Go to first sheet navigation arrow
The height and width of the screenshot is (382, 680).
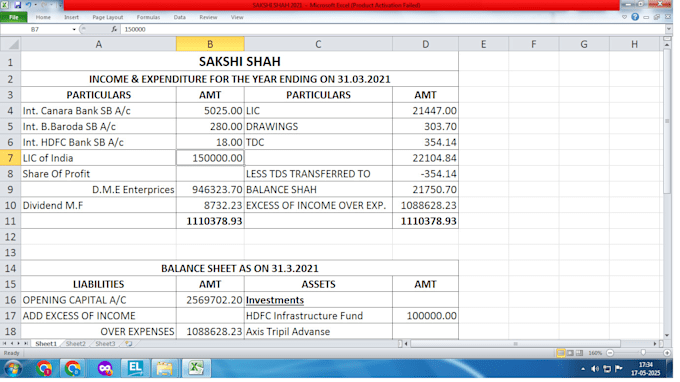coord(4,344)
